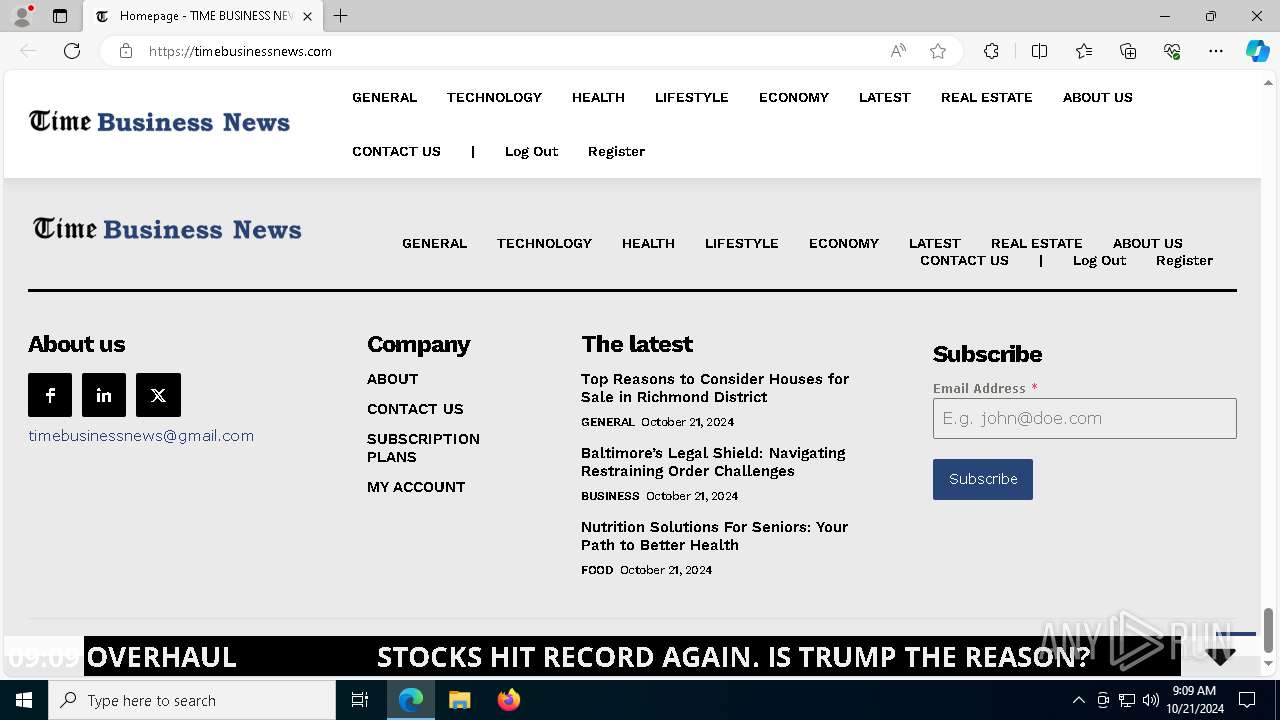Toggle split screen icon
Image resolution: width=1280 pixels, height=720 pixels.
(x=1039, y=51)
